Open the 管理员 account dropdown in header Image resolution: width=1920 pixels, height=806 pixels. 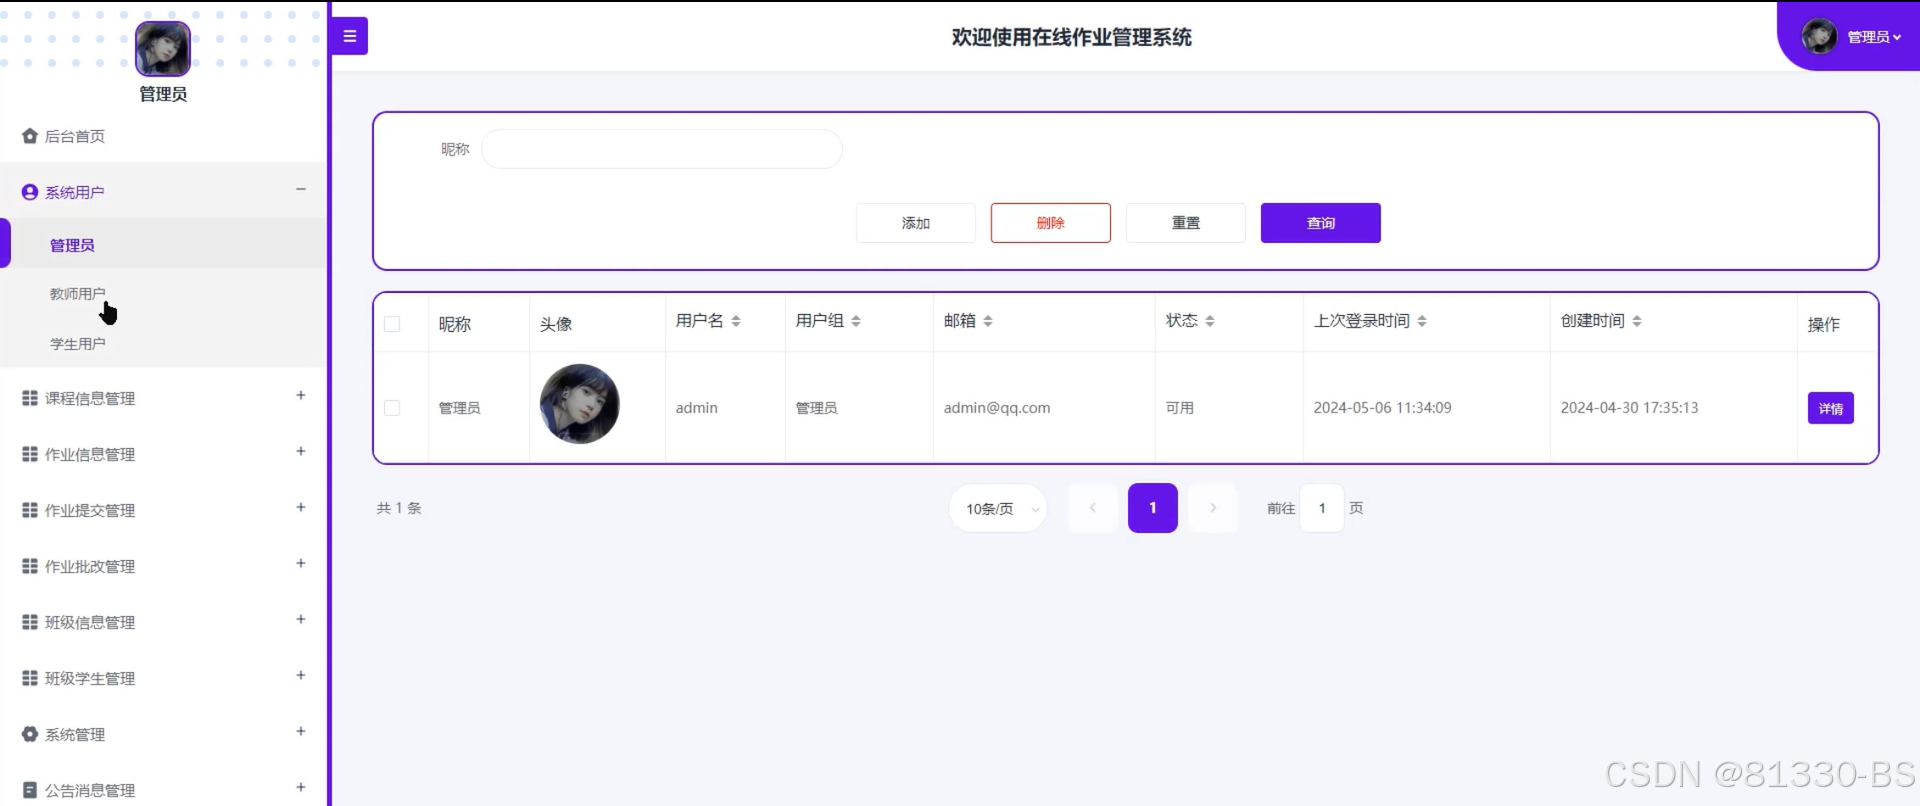(x=1874, y=37)
